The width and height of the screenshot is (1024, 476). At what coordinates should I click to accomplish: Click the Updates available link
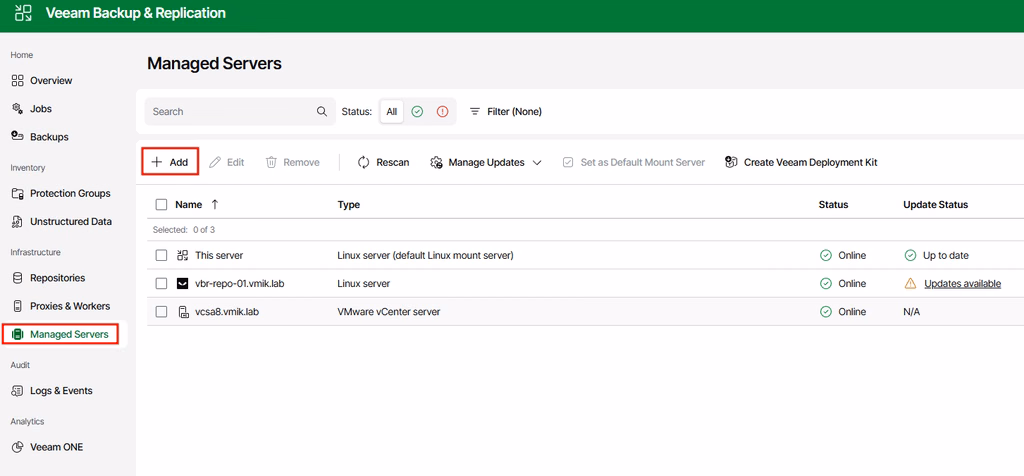963,283
